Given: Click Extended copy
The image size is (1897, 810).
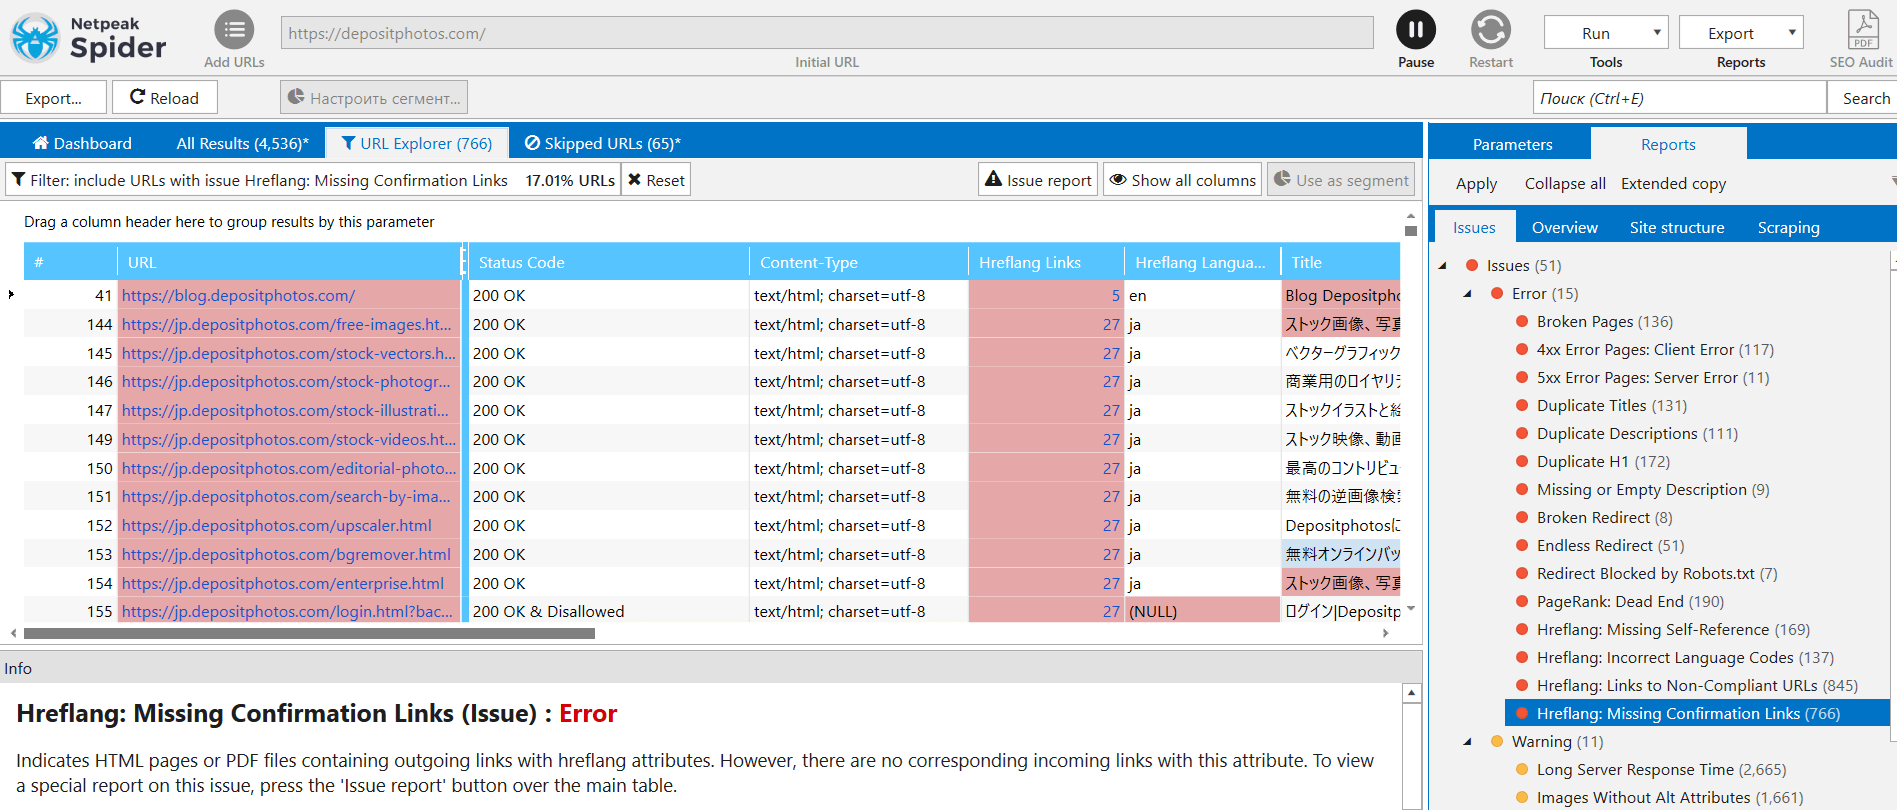Looking at the screenshot, I should (x=1673, y=184).
